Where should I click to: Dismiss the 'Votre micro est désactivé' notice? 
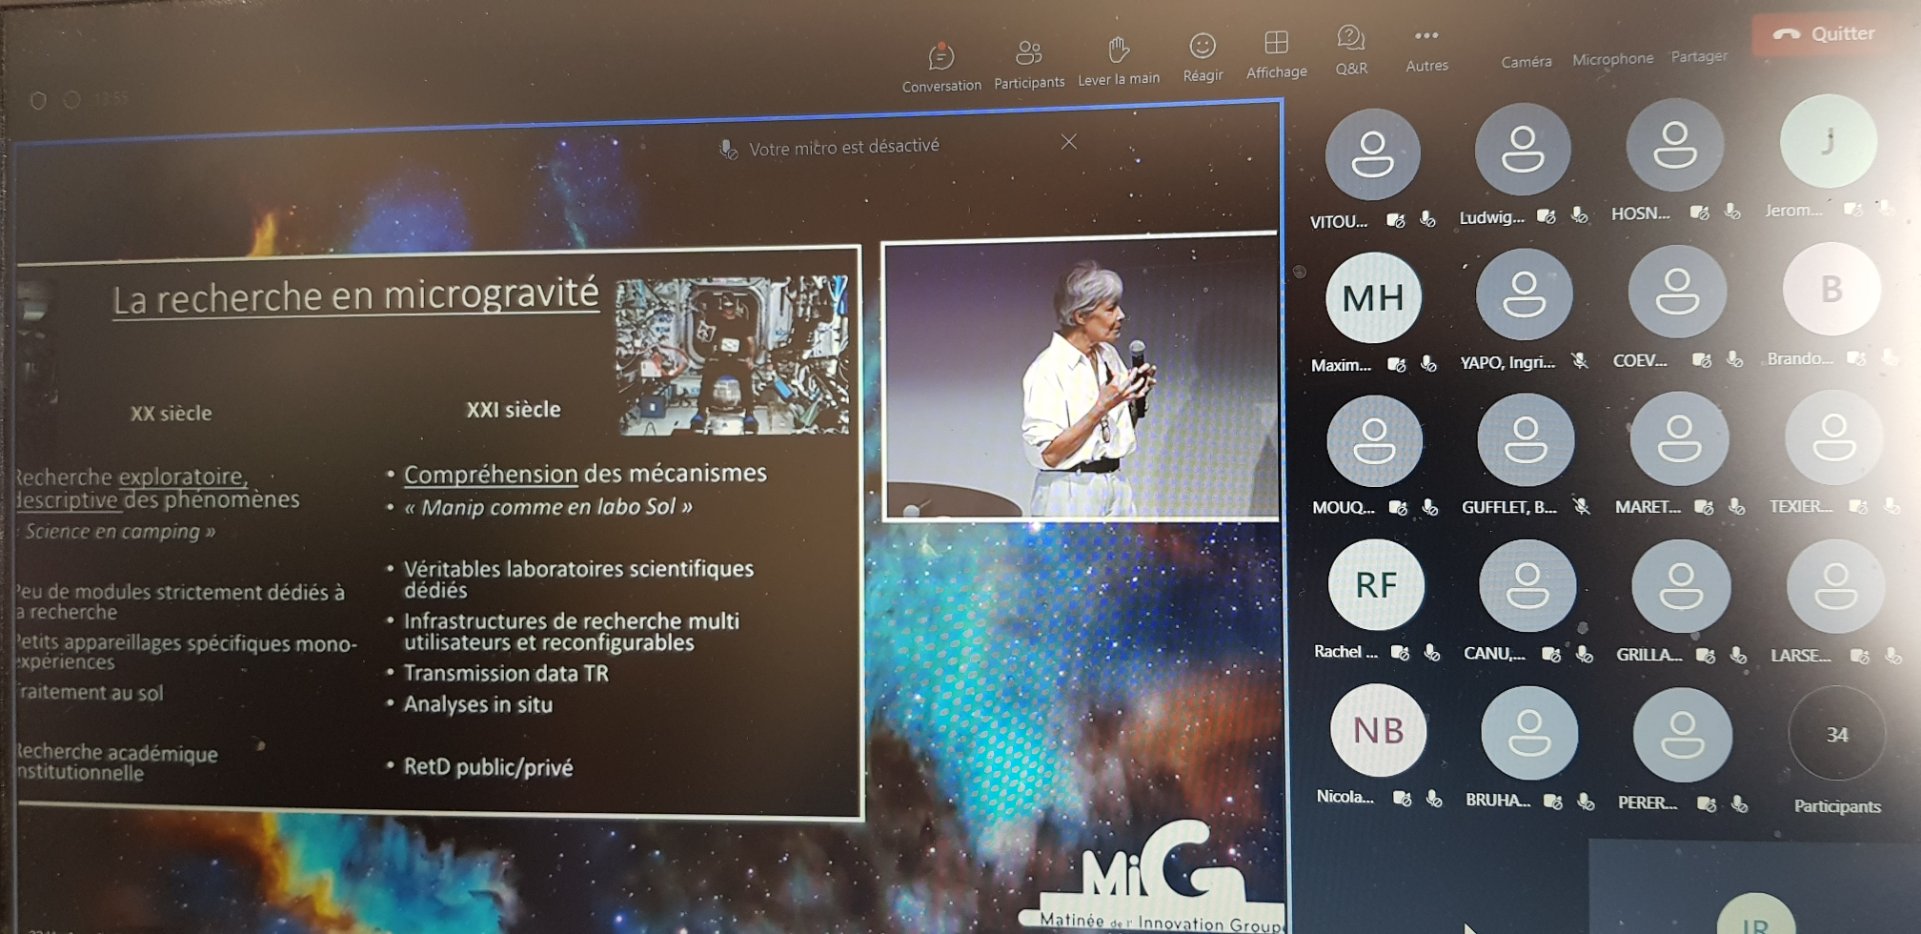pyautogui.click(x=1069, y=142)
